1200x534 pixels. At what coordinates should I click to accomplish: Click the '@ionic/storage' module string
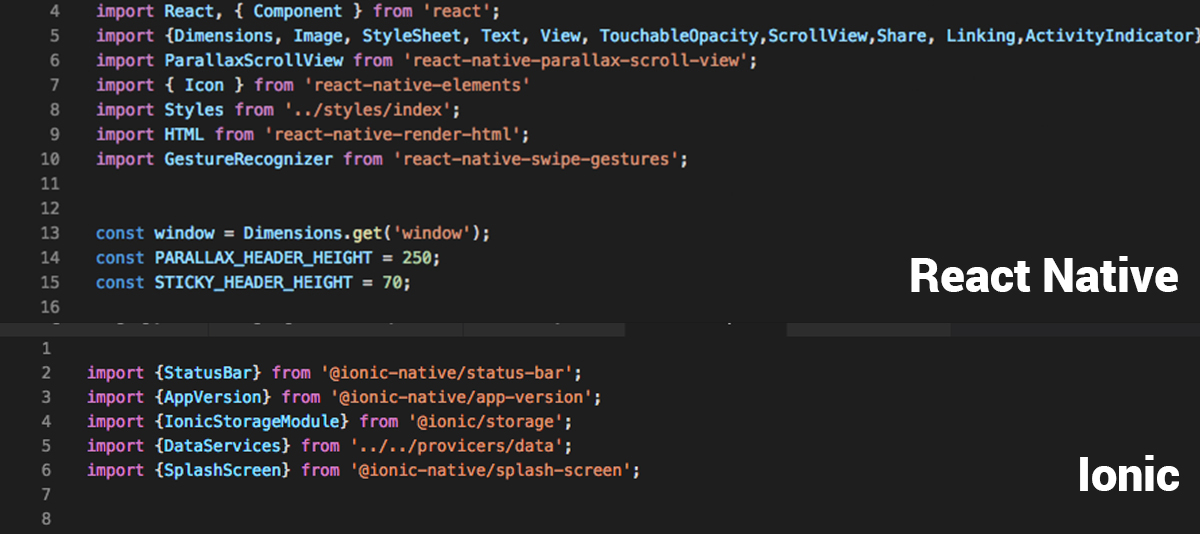click(485, 421)
